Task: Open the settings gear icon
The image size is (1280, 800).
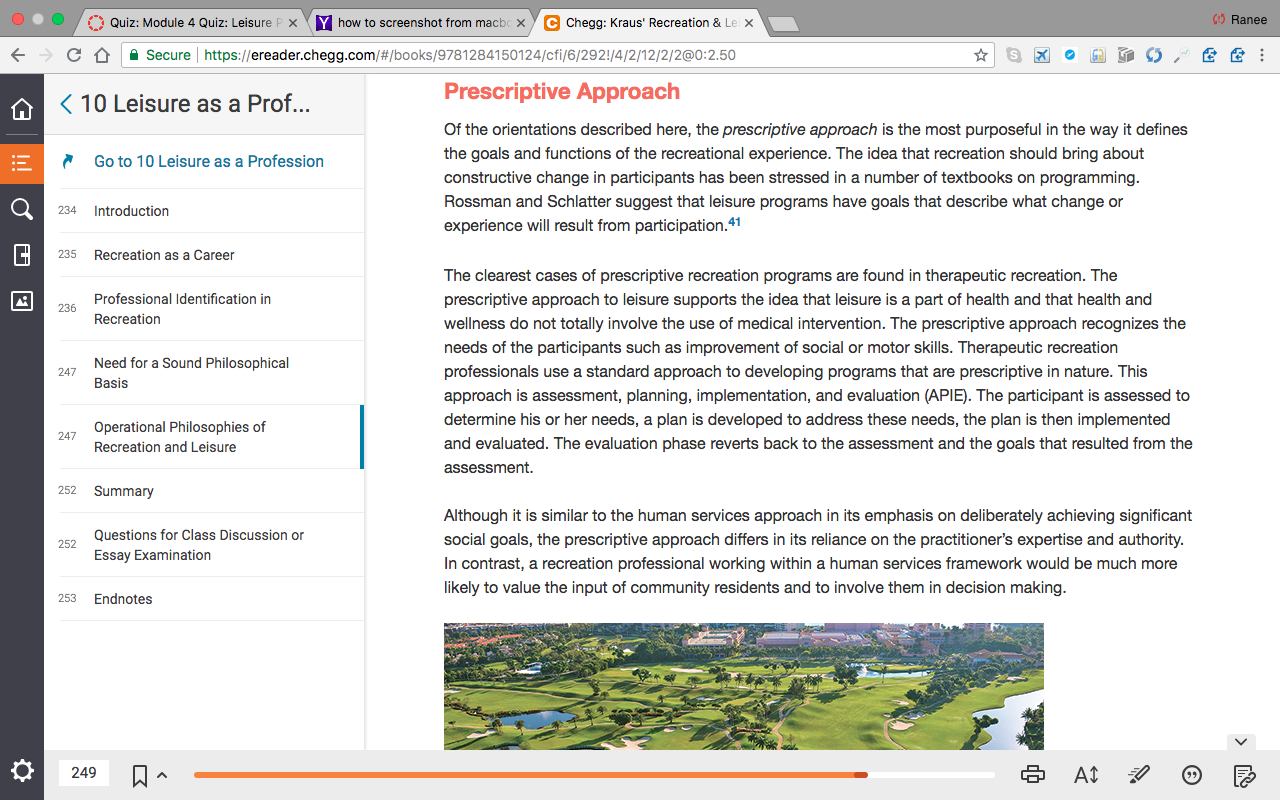Action: [22, 771]
